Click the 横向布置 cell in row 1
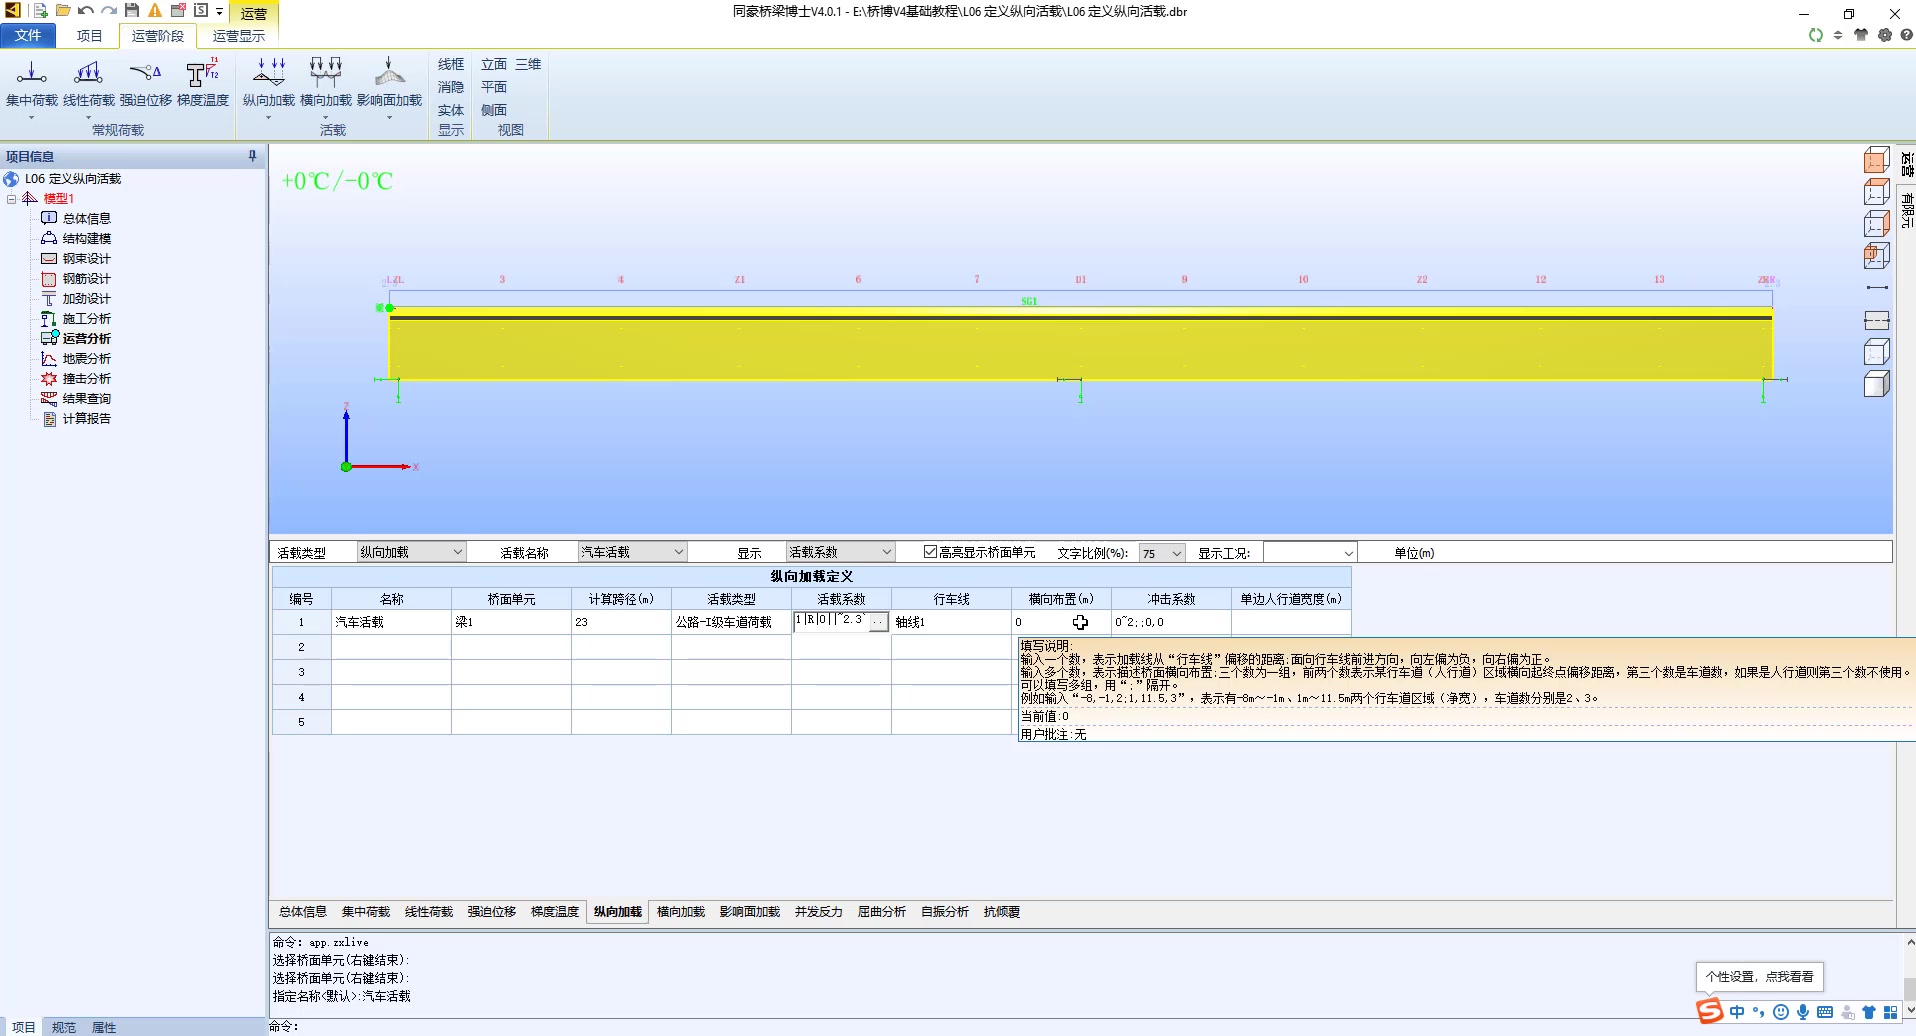 point(1061,622)
